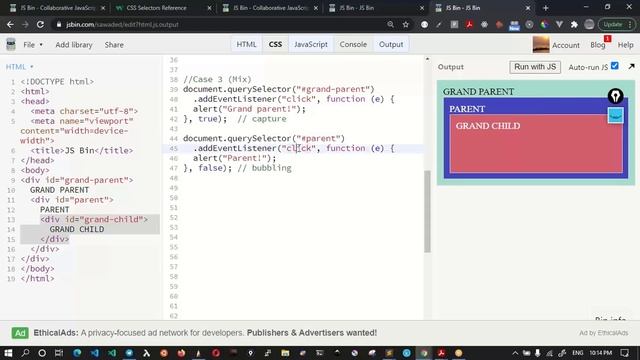The height and width of the screenshot is (360, 640).
Task: Reload the current page
Action: tap(40, 24)
